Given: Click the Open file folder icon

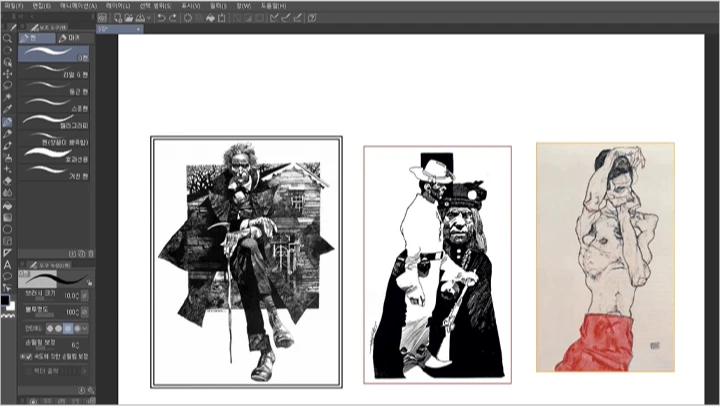Looking at the screenshot, I should [129, 18].
